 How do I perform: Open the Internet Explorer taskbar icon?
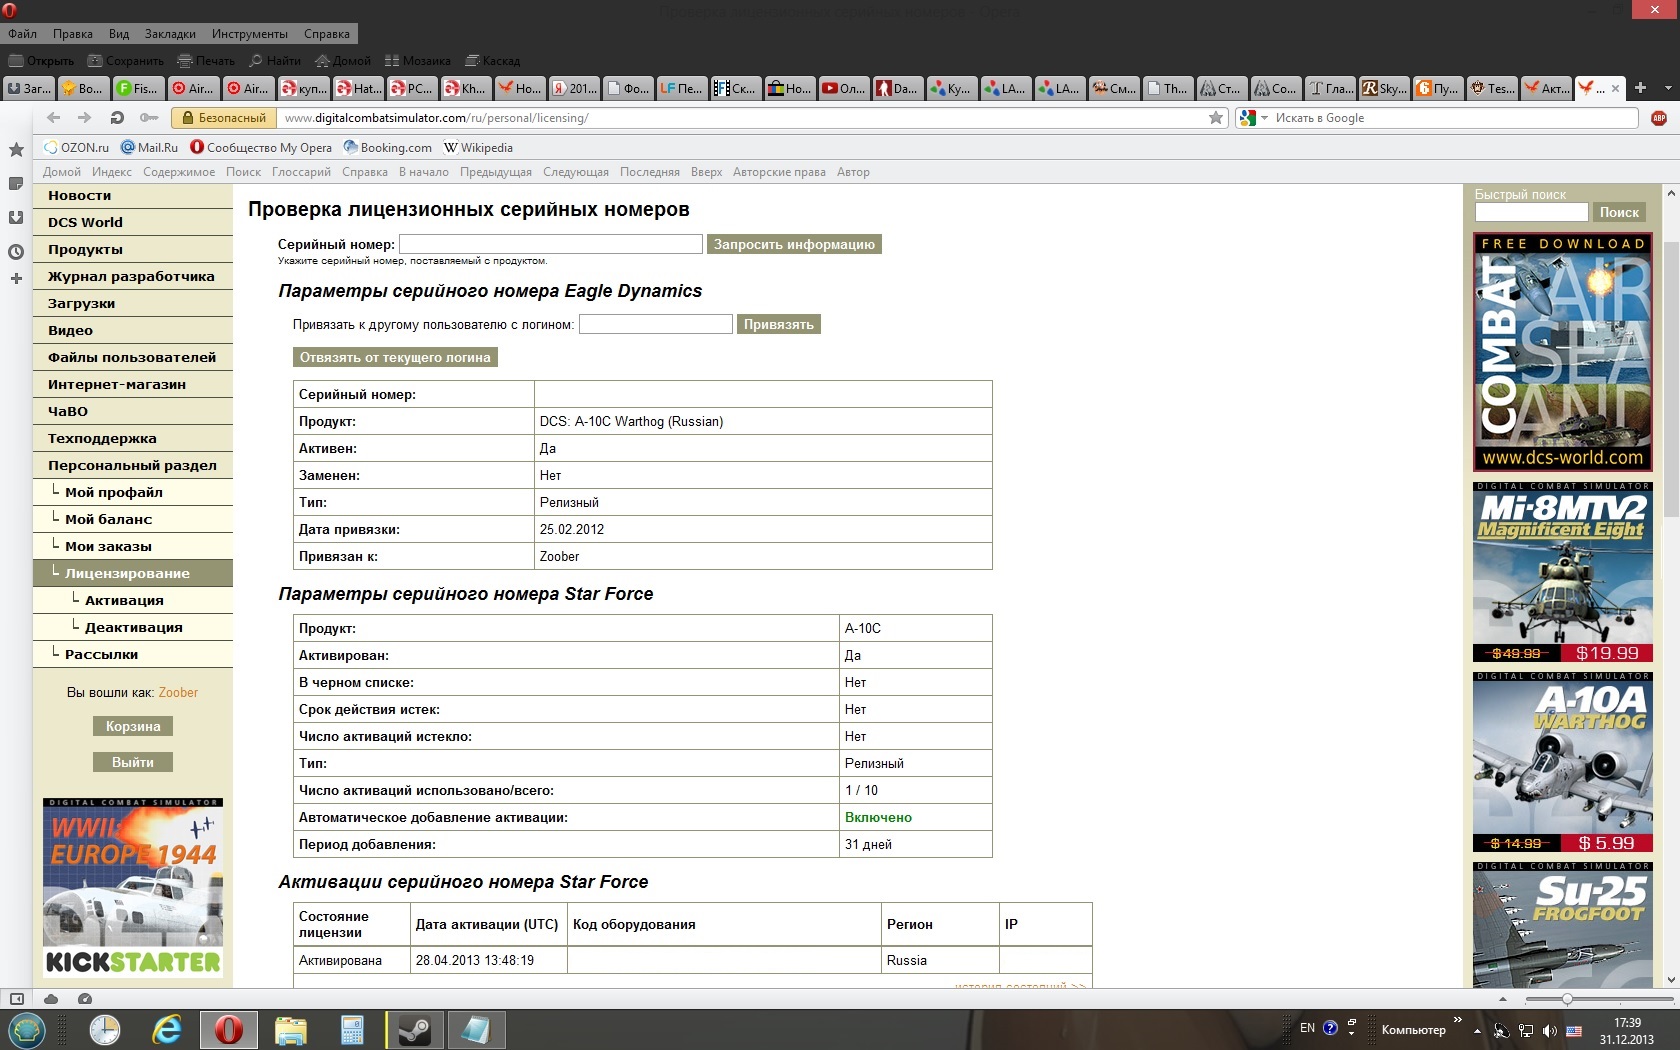166,1030
